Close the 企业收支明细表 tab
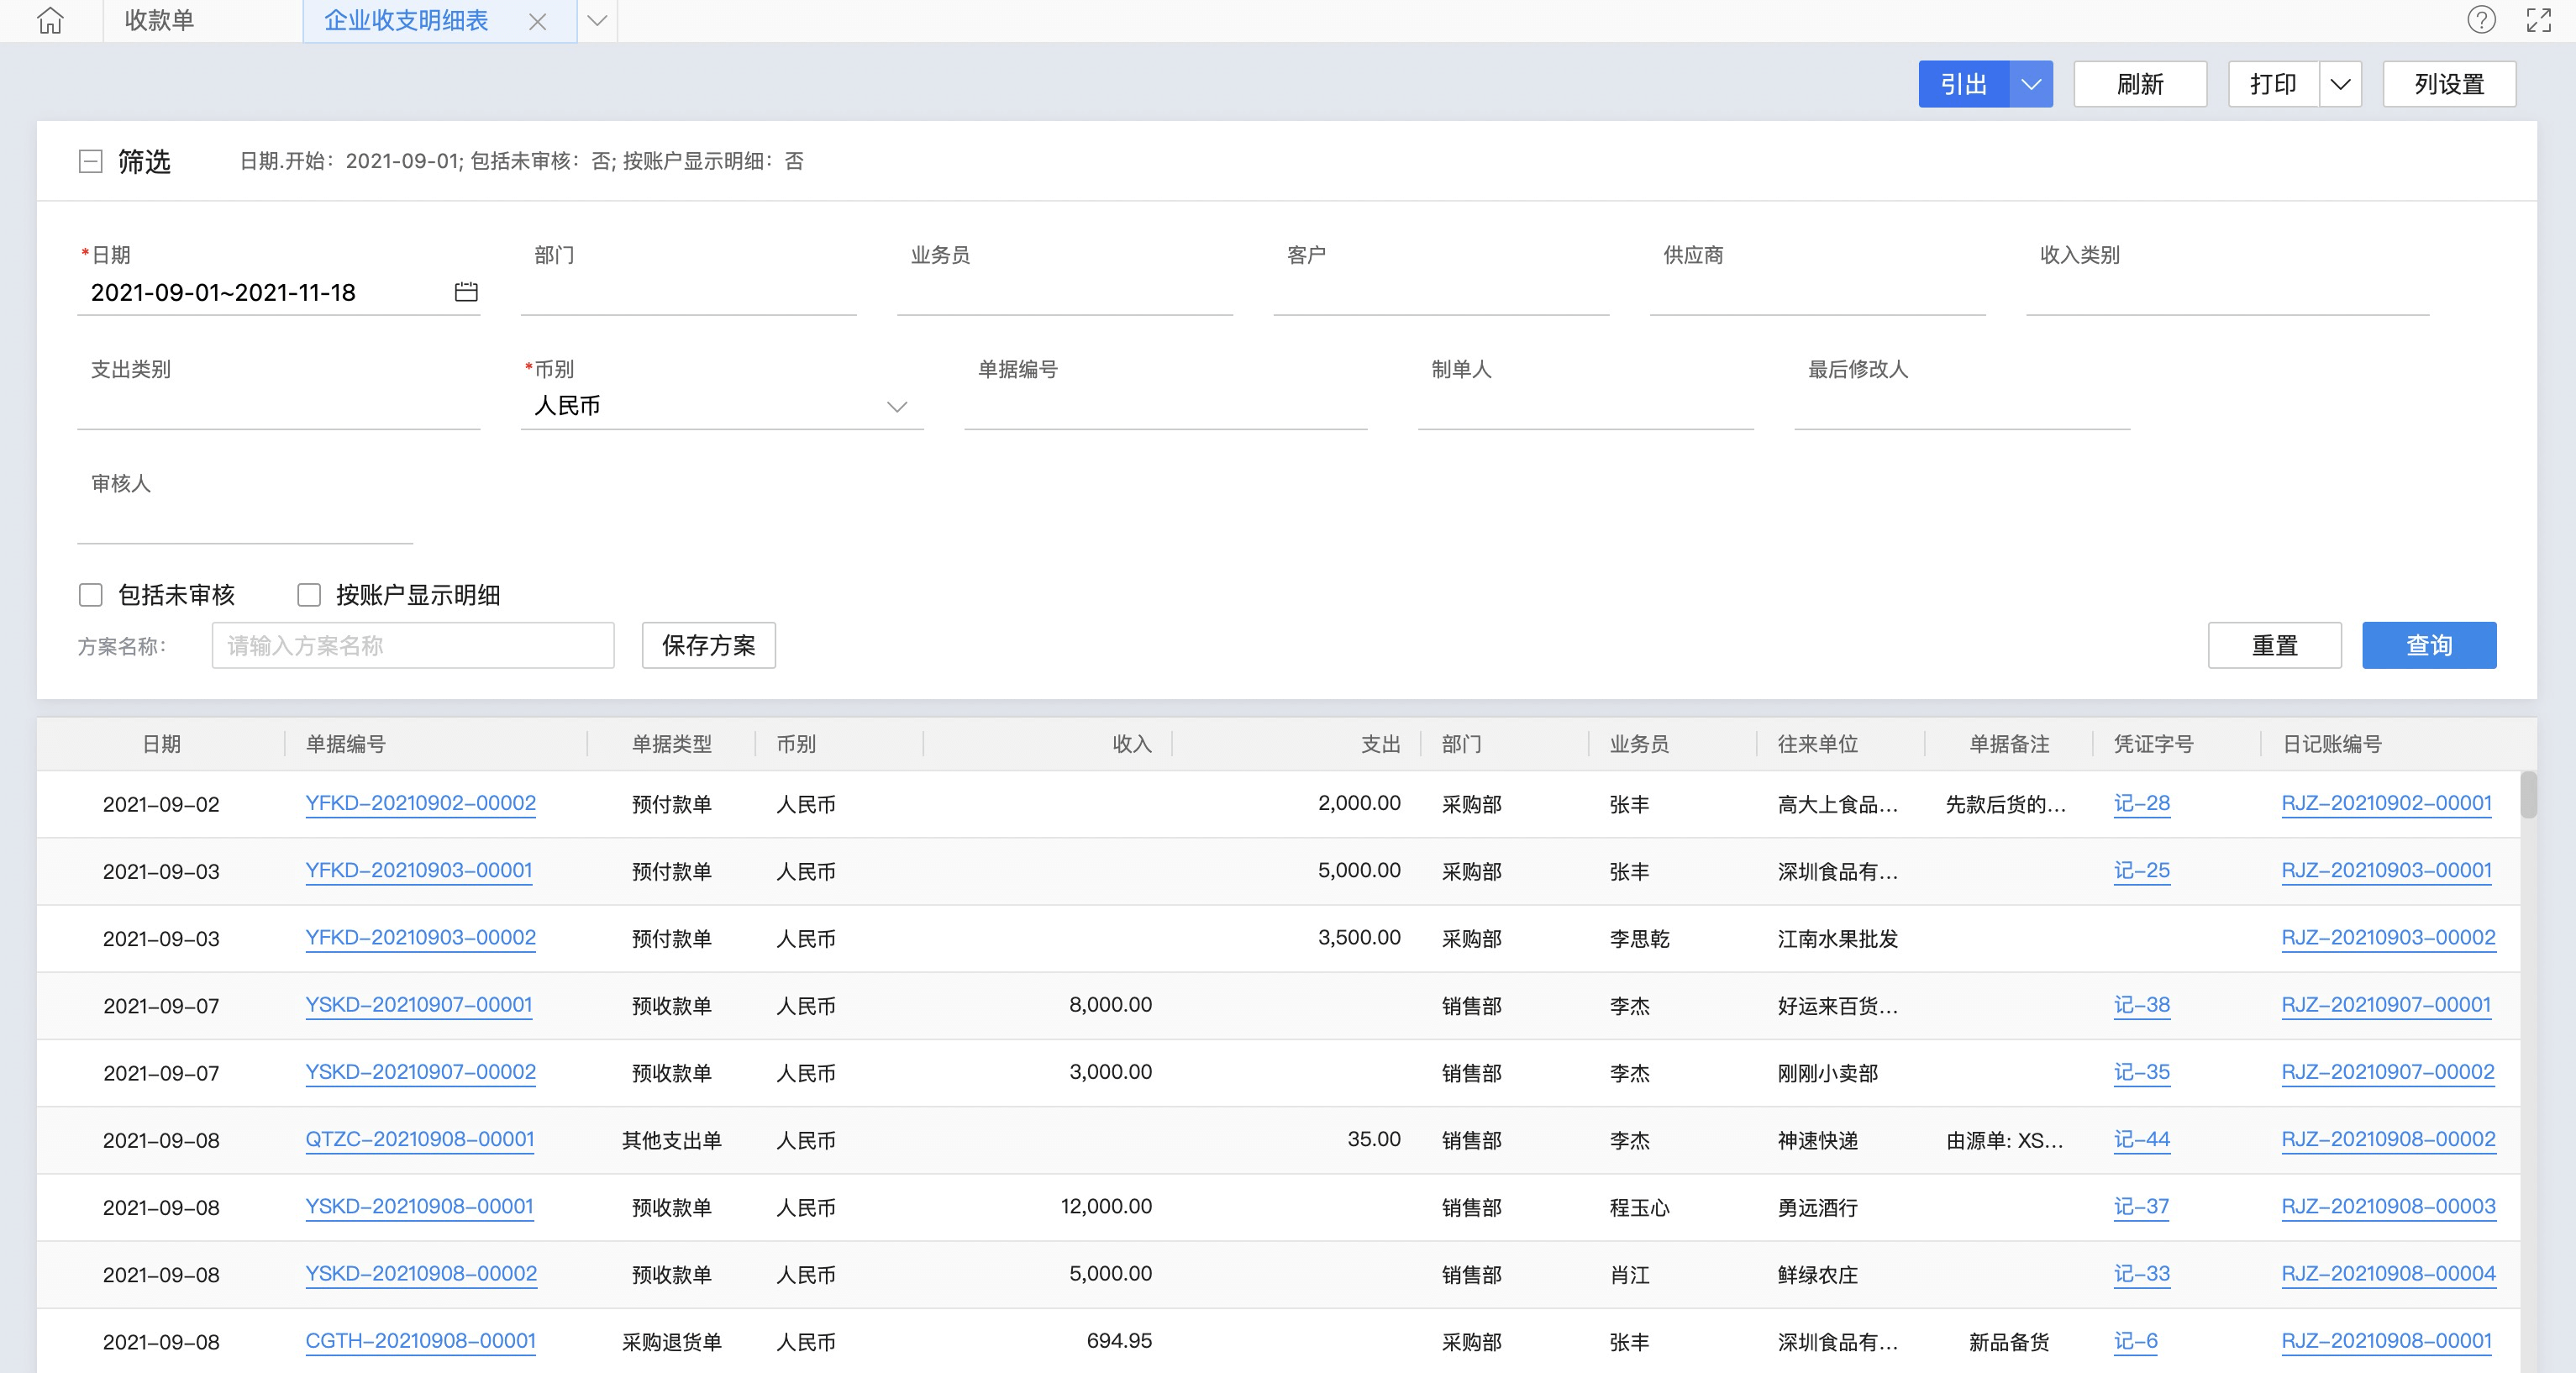The width and height of the screenshot is (2576, 1373). pos(537,22)
